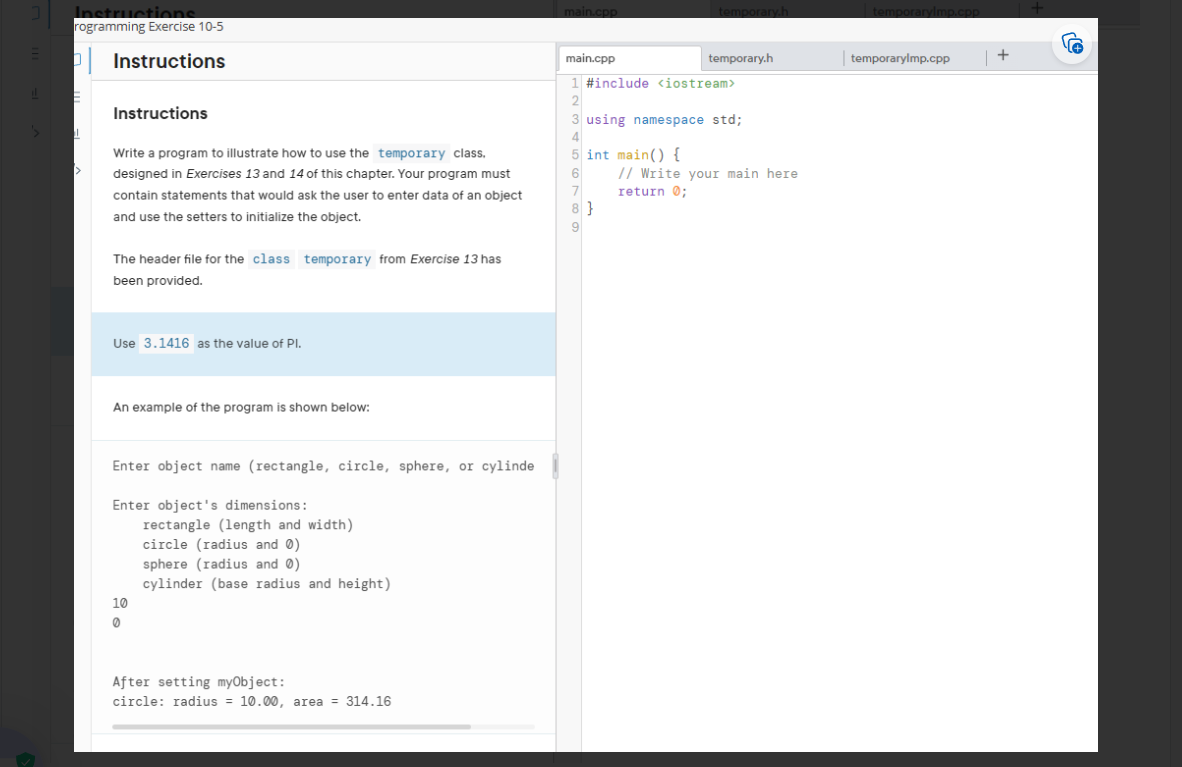Click the inline code 'temporary' before 'from Exercise 13'

pos(337,259)
